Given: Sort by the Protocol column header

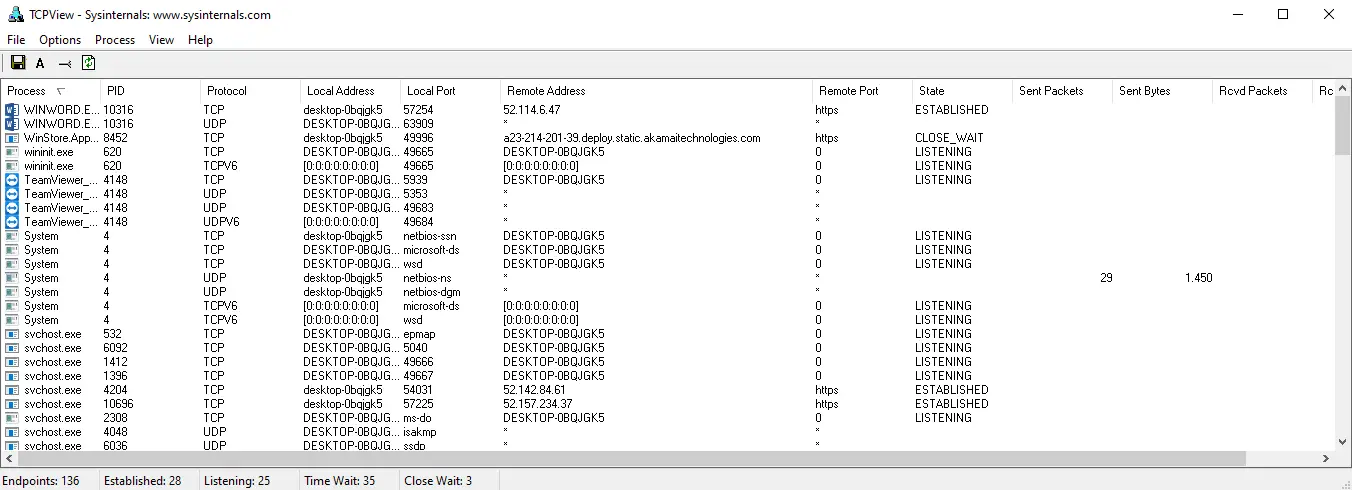Looking at the screenshot, I should click(x=250, y=91).
